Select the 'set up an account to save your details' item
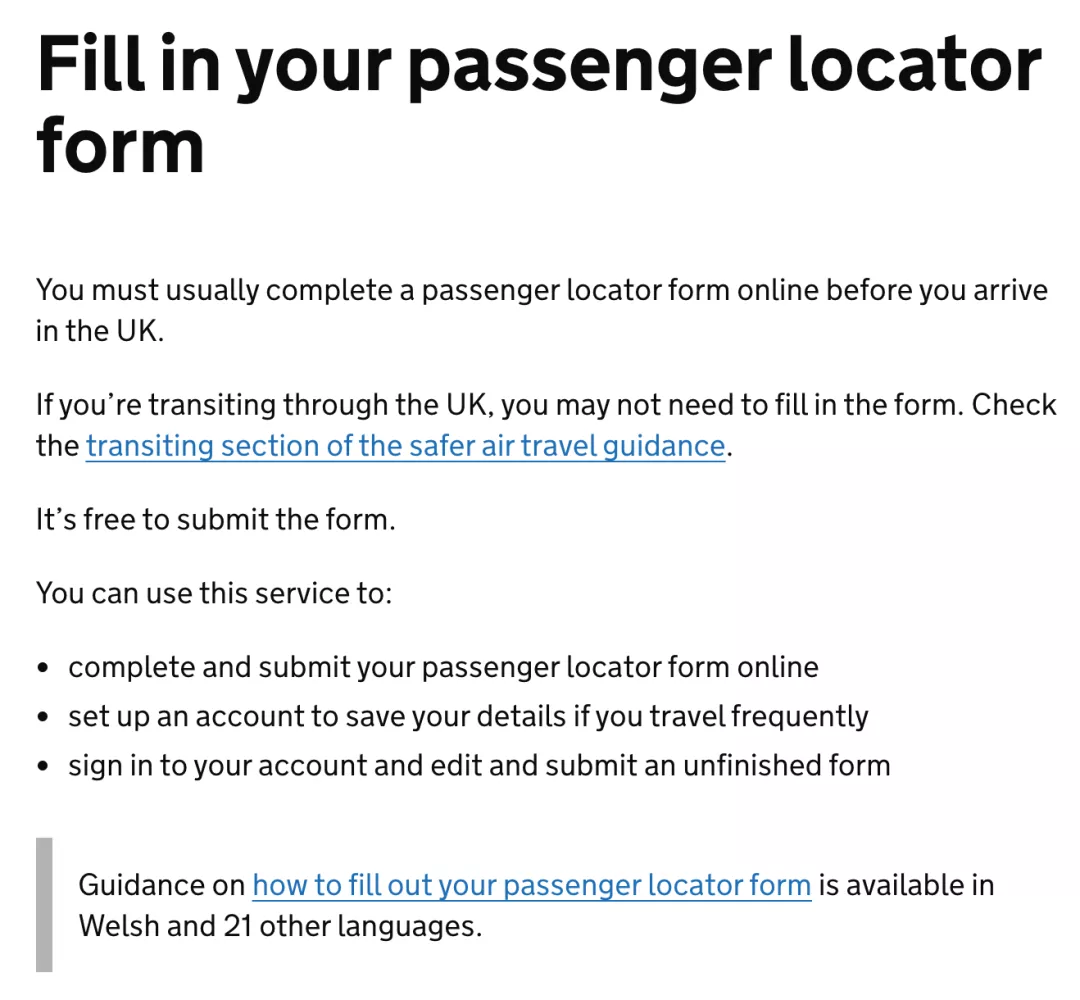 [468, 717]
